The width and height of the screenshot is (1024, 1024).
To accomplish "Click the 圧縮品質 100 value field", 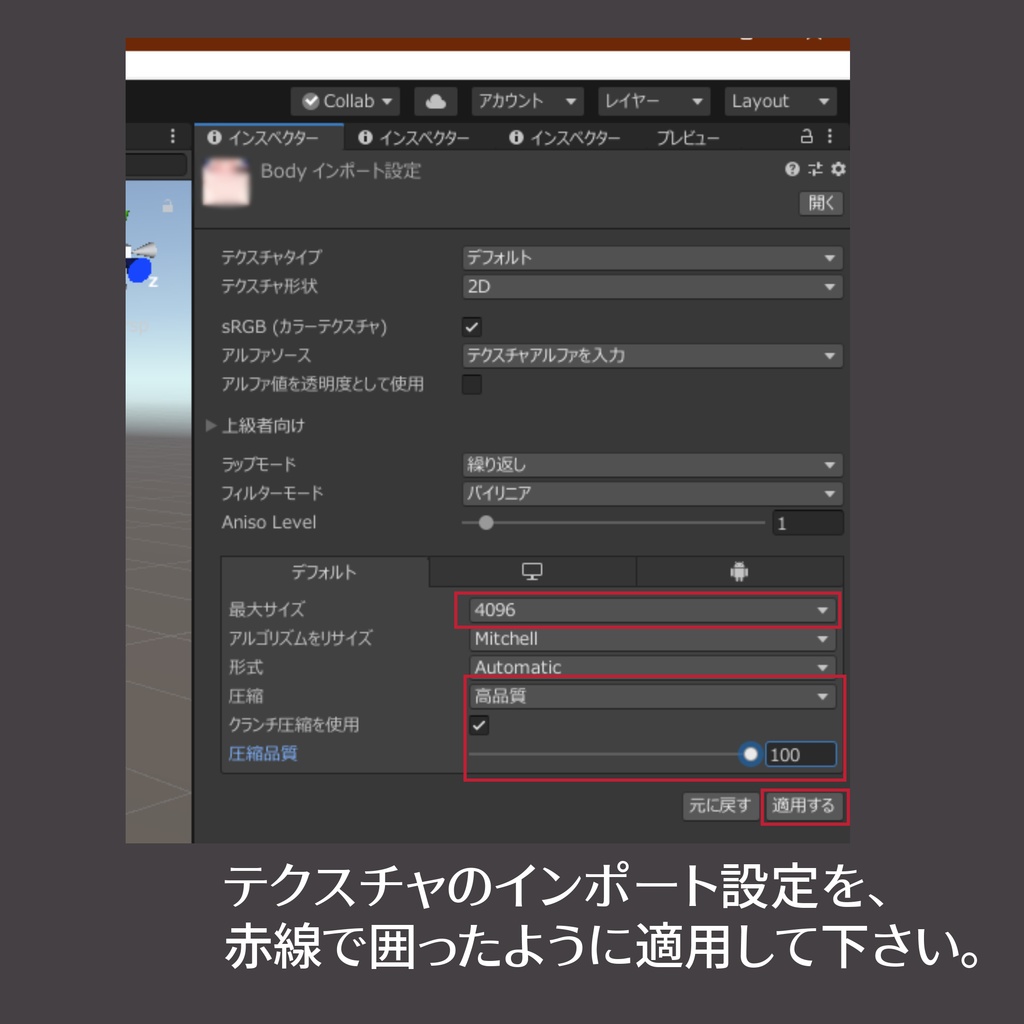I will pyautogui.click(x=801, y=754).
